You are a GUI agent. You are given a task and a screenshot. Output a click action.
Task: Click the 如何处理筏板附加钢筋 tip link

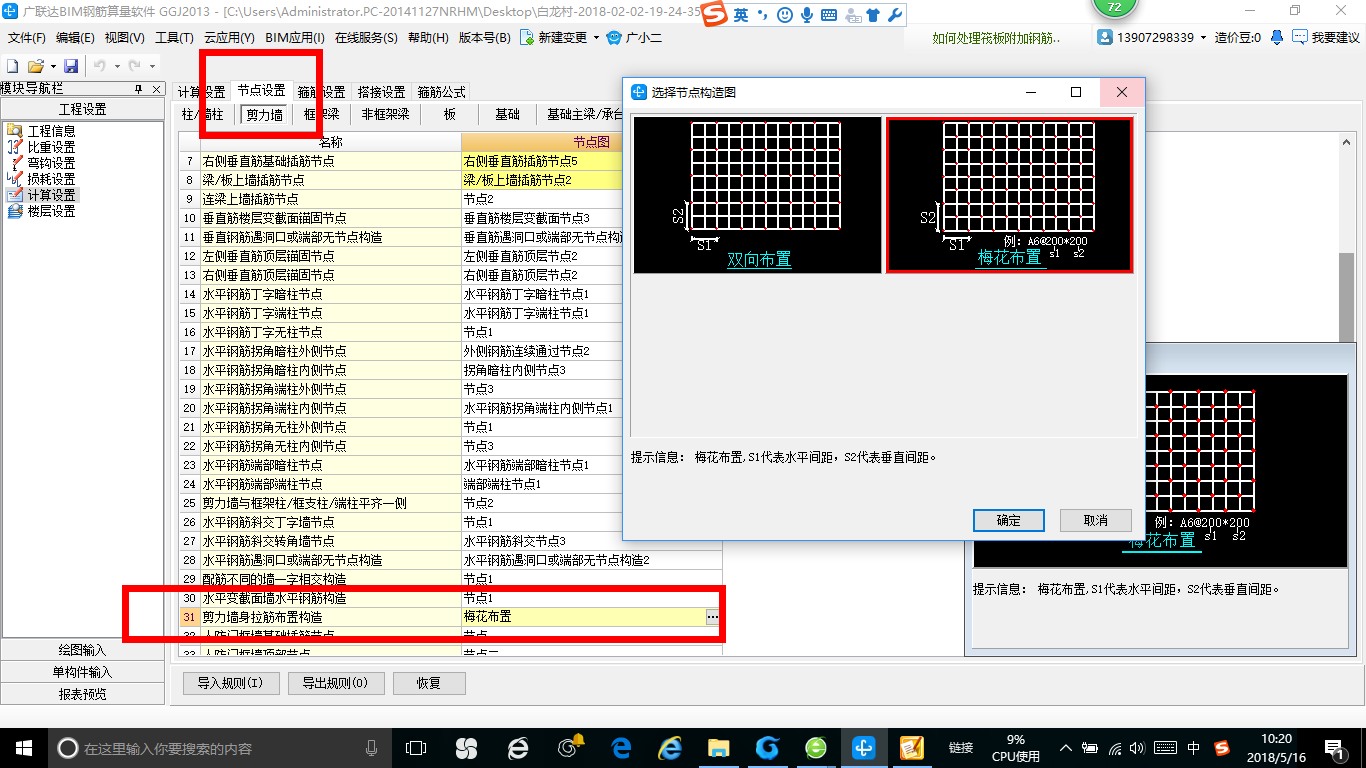995,38
